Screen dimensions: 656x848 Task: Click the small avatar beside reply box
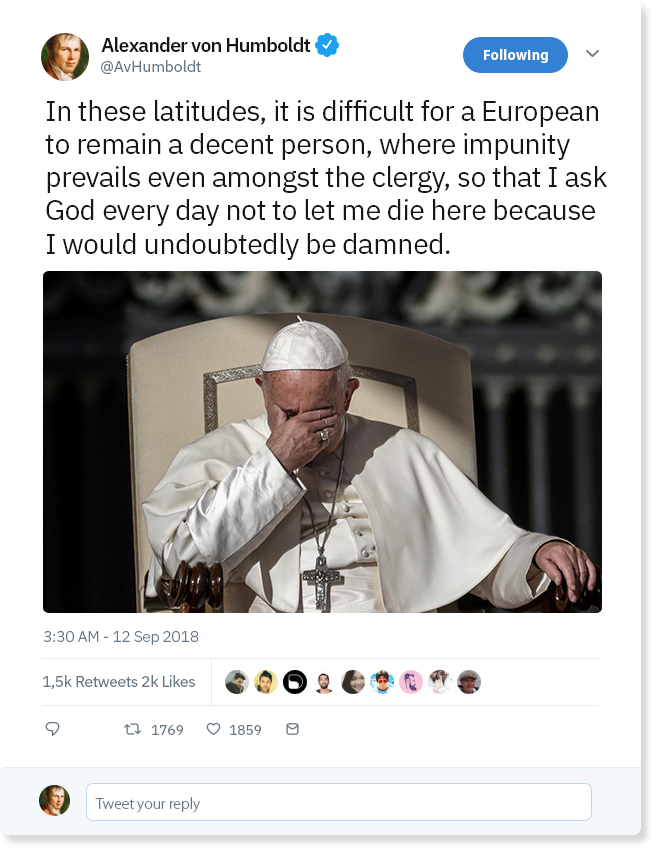point(54,801)
